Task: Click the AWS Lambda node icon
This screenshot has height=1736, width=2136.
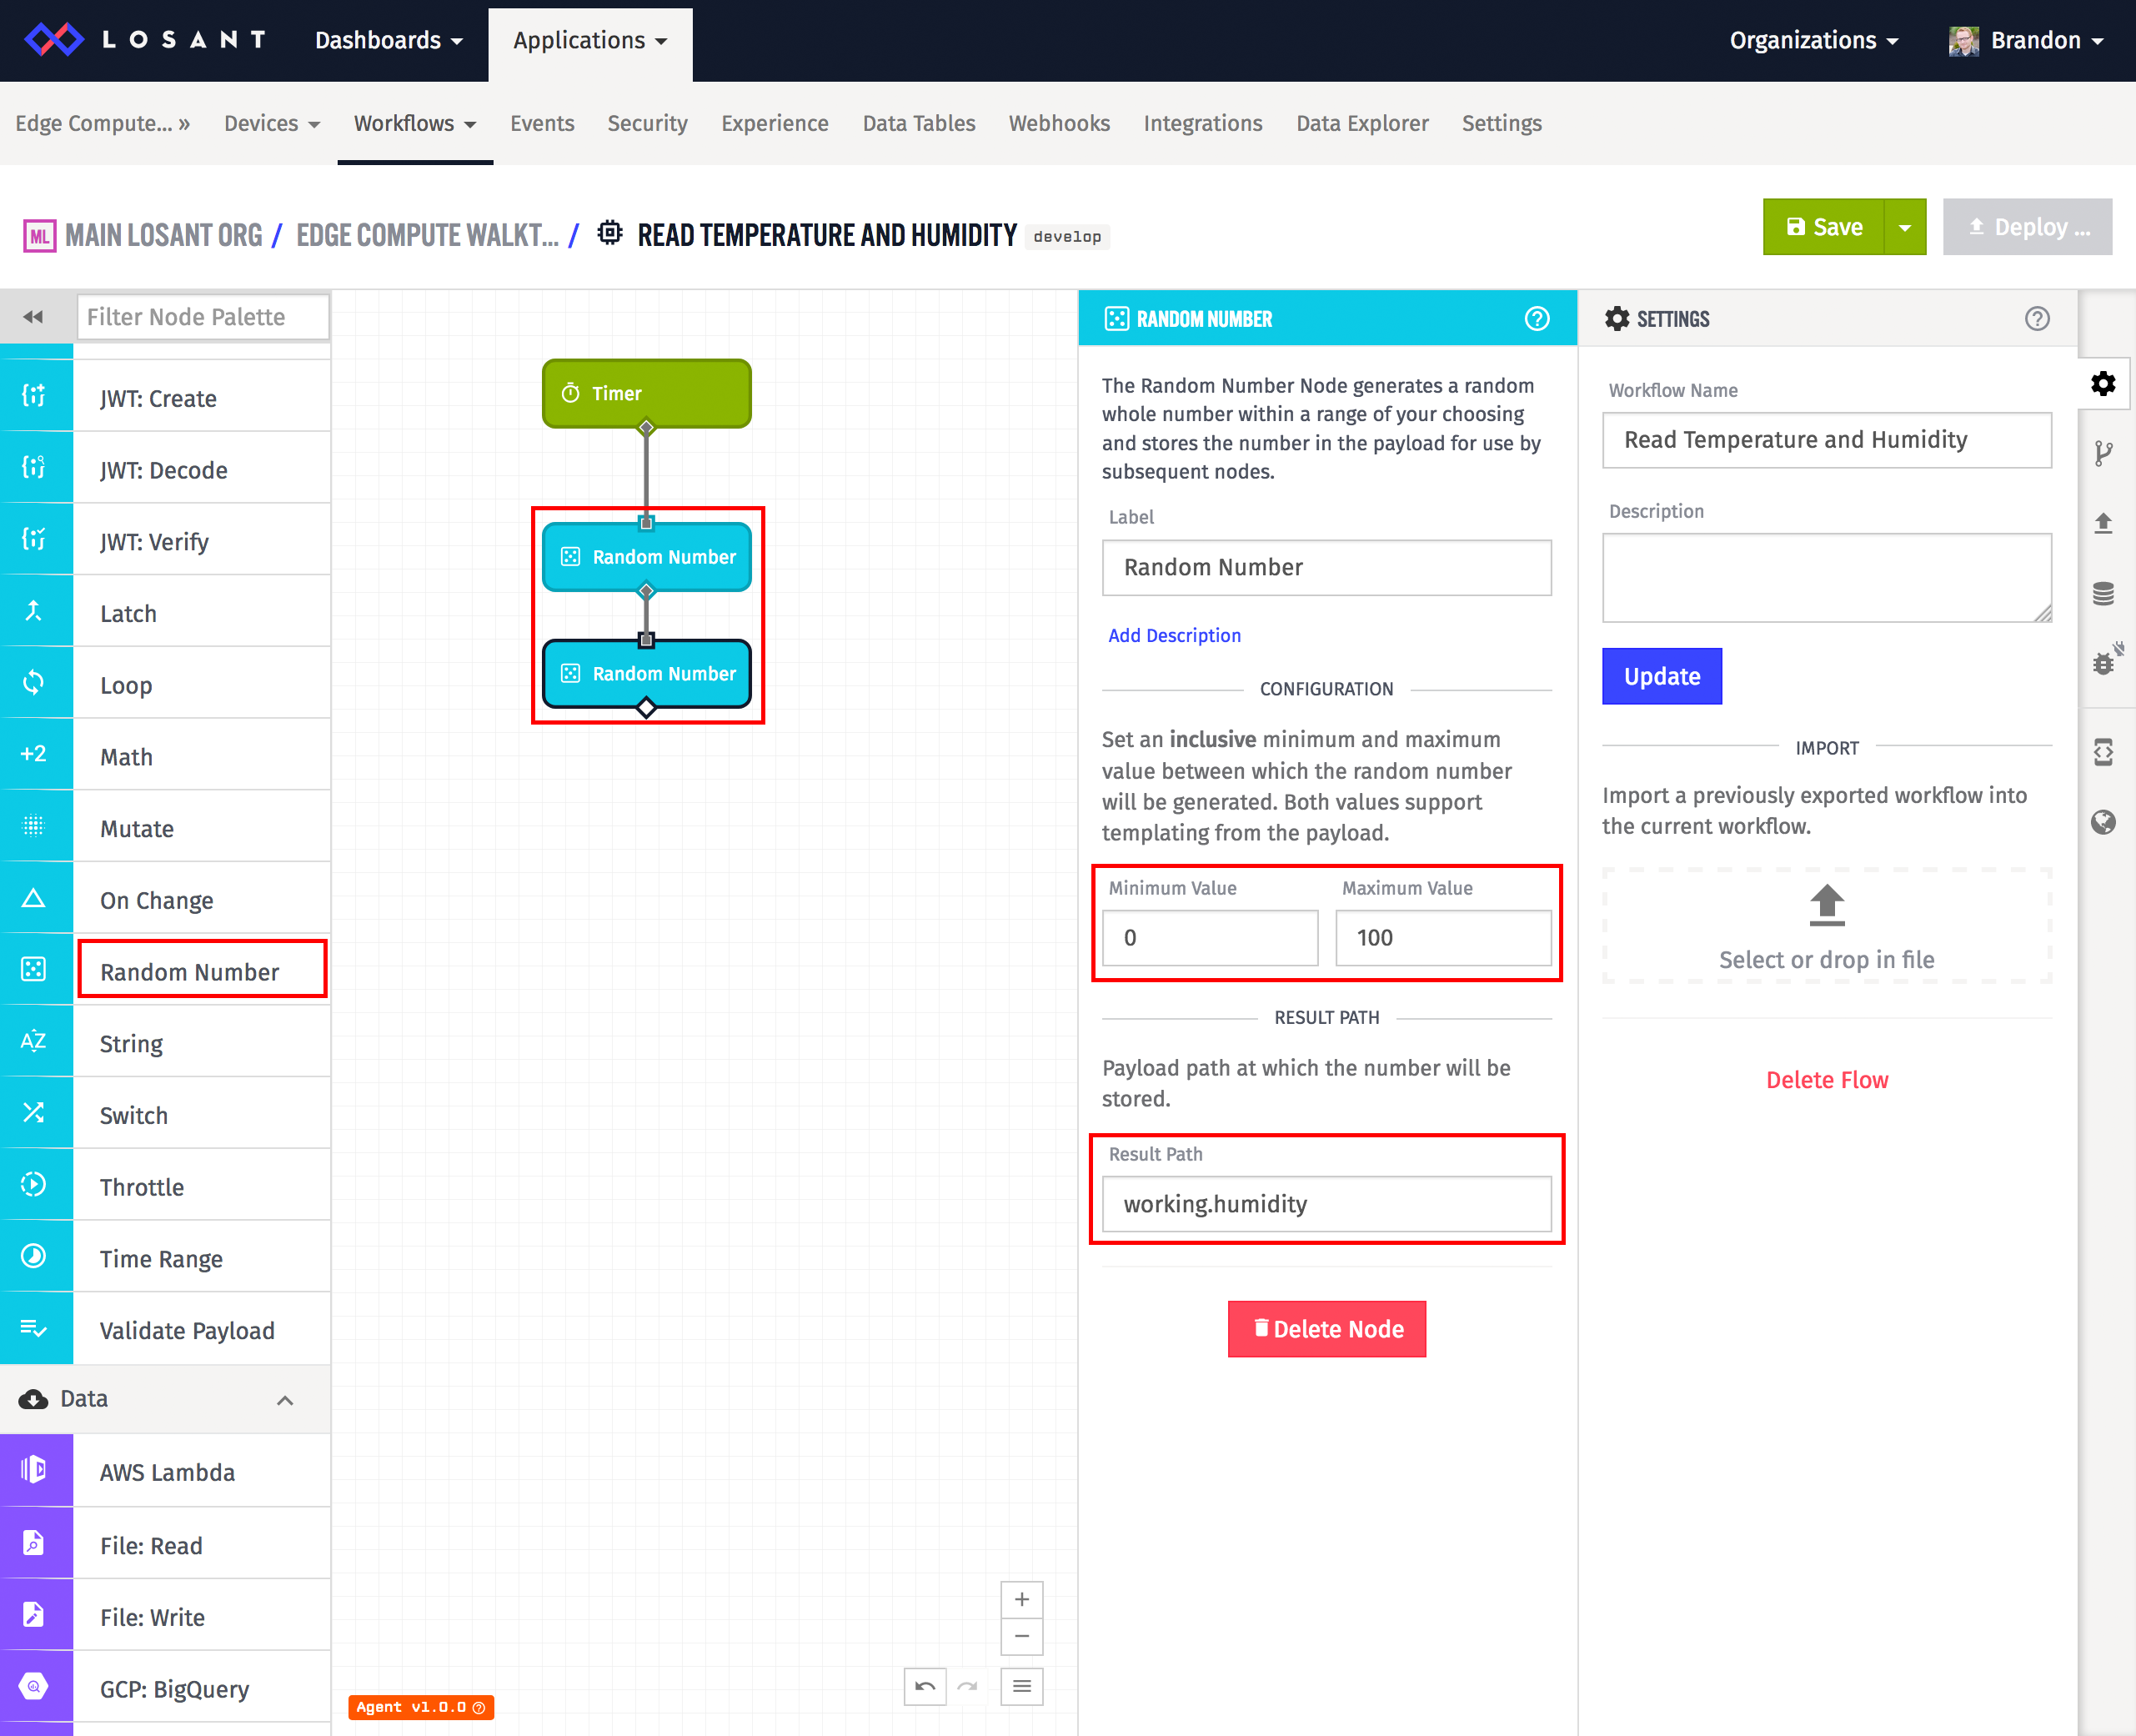Action: [35, 1471]
